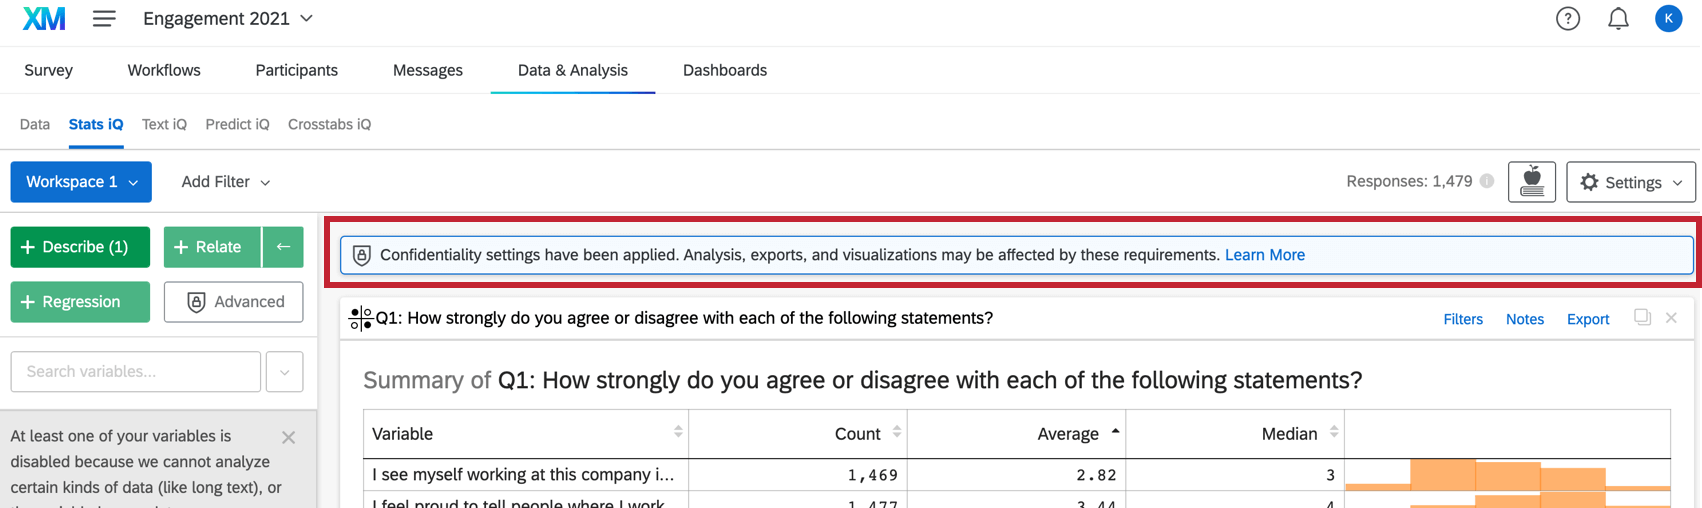Click the responses info icon
This screenshot has width=1702, height=508.
click(x=1487, y=181)
